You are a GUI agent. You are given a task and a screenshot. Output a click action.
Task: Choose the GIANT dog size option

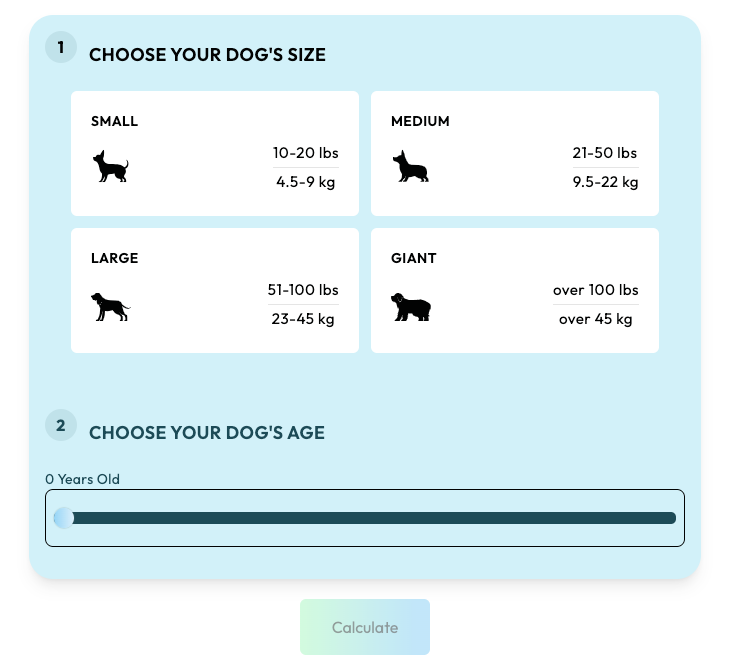[515, 290]
